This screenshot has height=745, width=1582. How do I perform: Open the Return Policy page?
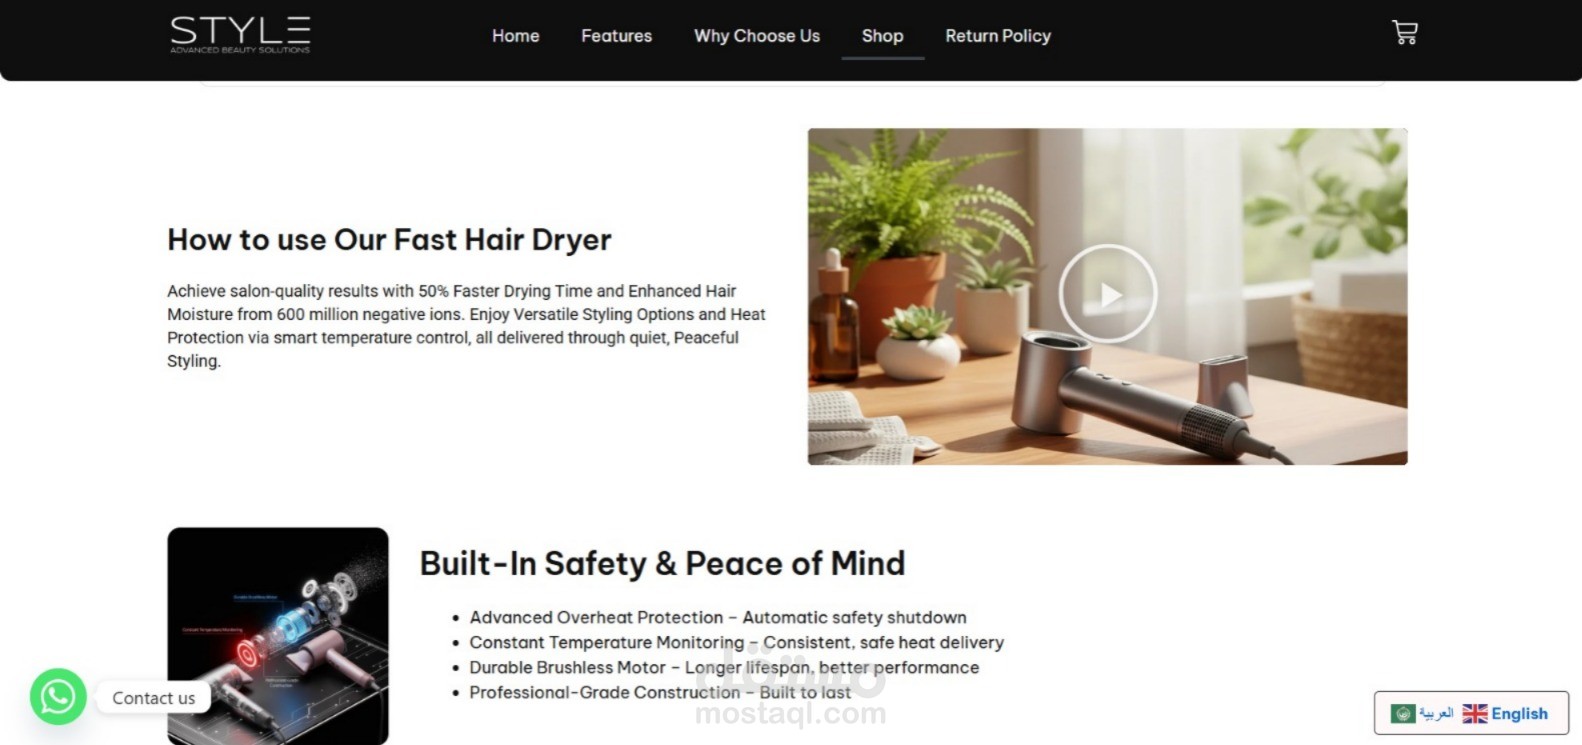[998, 36]
